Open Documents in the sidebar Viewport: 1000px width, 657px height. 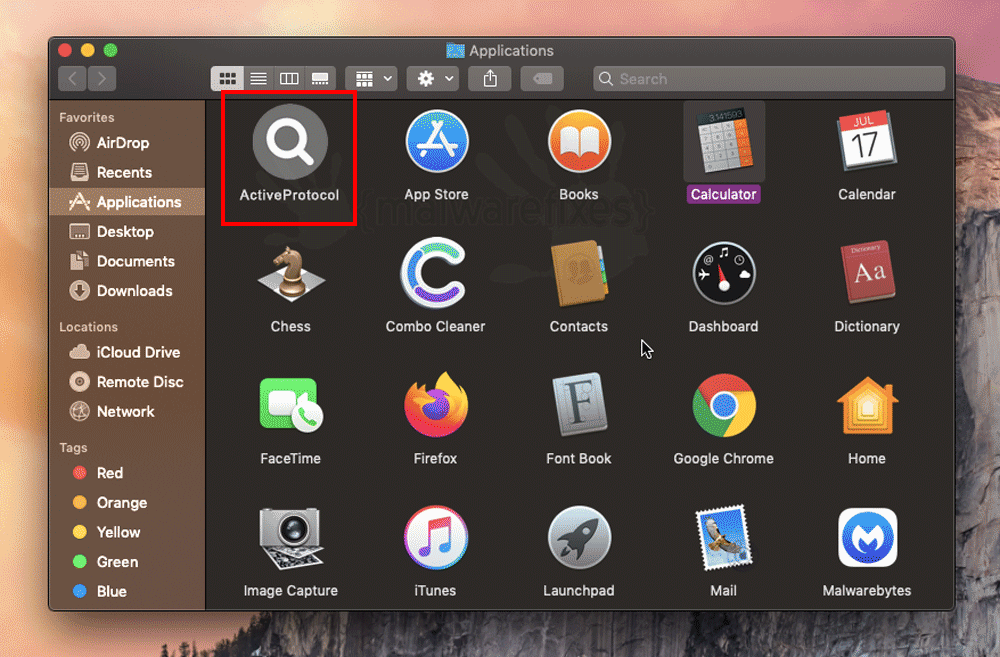point(128,261)
